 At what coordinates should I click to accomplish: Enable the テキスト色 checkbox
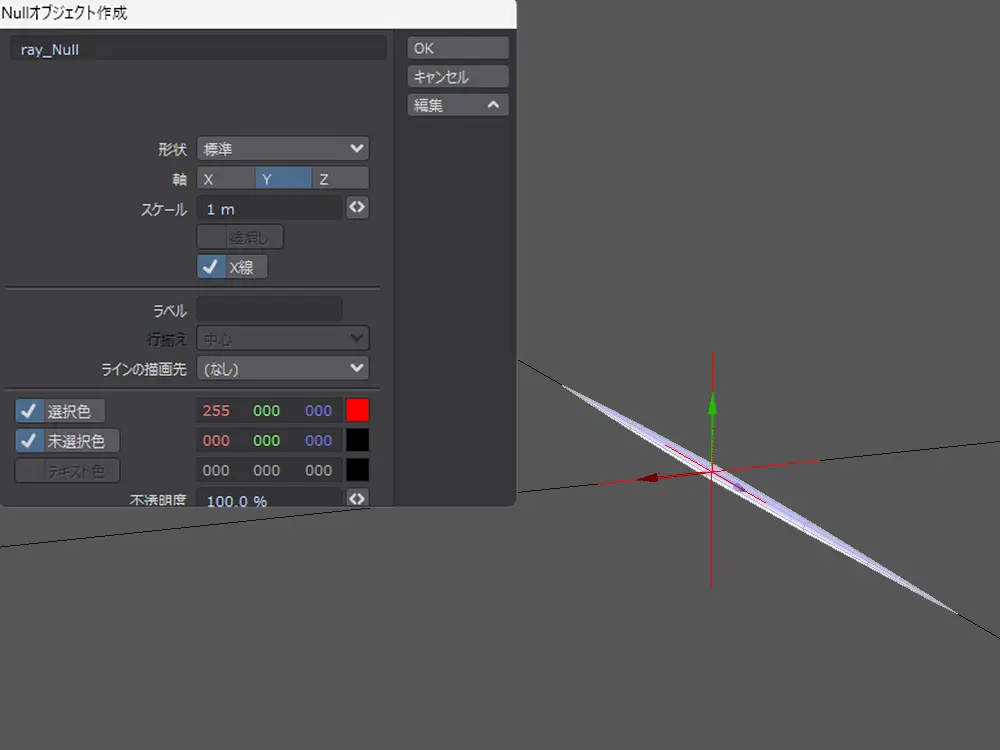[x=29, y=470]
